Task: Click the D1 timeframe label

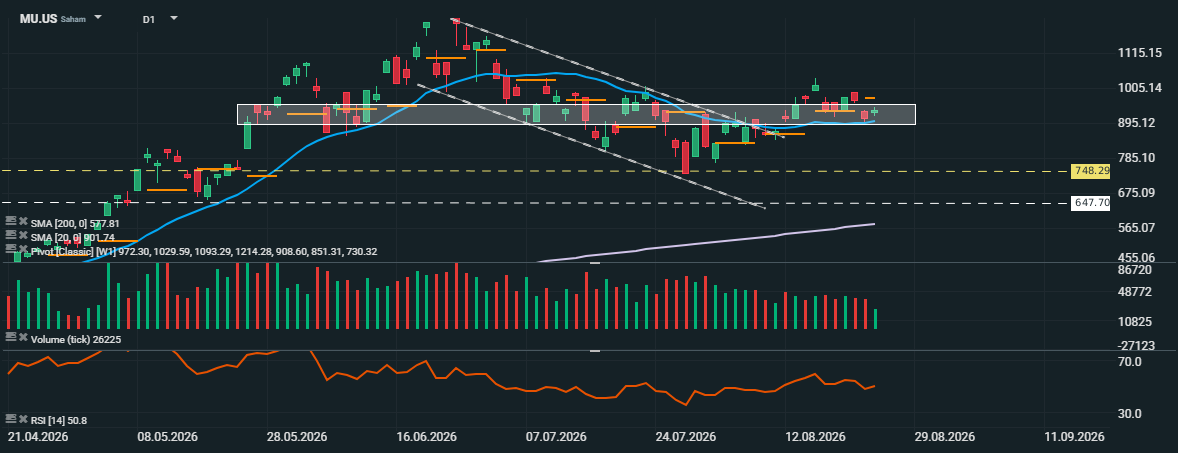Action: coord(149,20)
